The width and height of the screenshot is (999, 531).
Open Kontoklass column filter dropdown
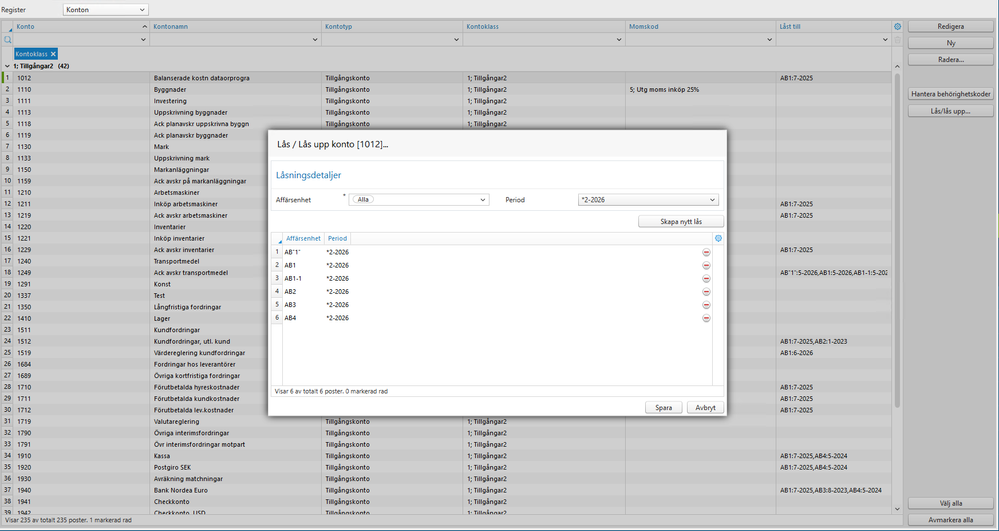click(619, 40)
